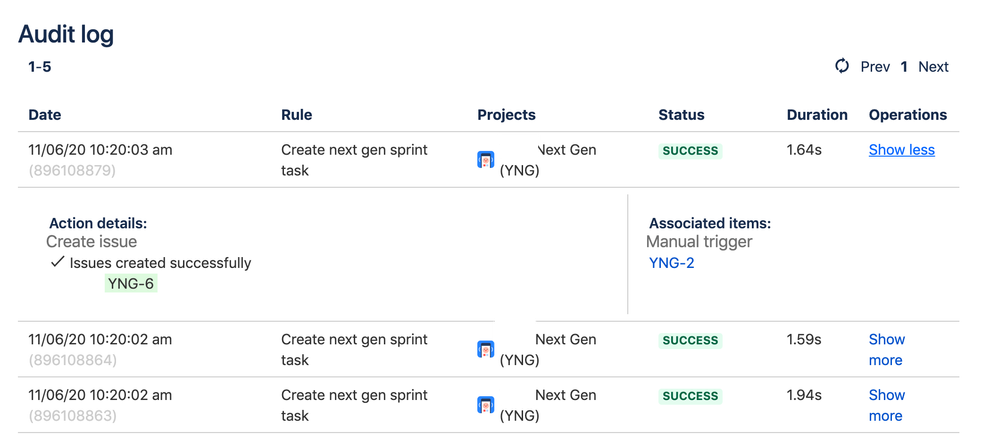The height and width of the screenshot is (434, 999).
Task: Go to the Prev page of results
Action: [875, 67]
